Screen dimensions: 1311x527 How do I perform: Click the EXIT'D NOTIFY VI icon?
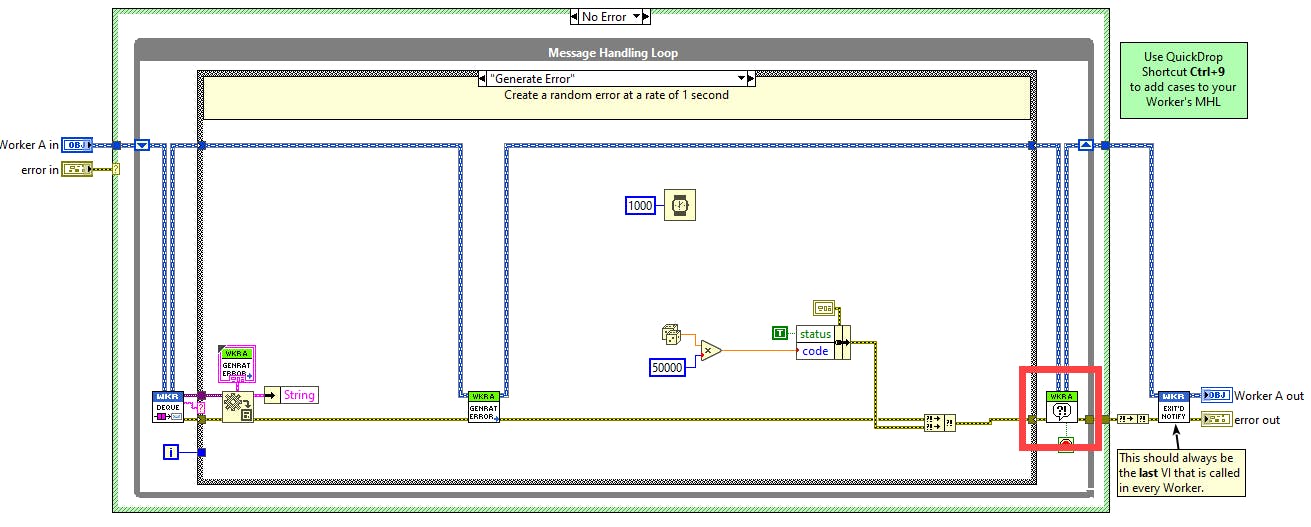[x=1172, y=407]
